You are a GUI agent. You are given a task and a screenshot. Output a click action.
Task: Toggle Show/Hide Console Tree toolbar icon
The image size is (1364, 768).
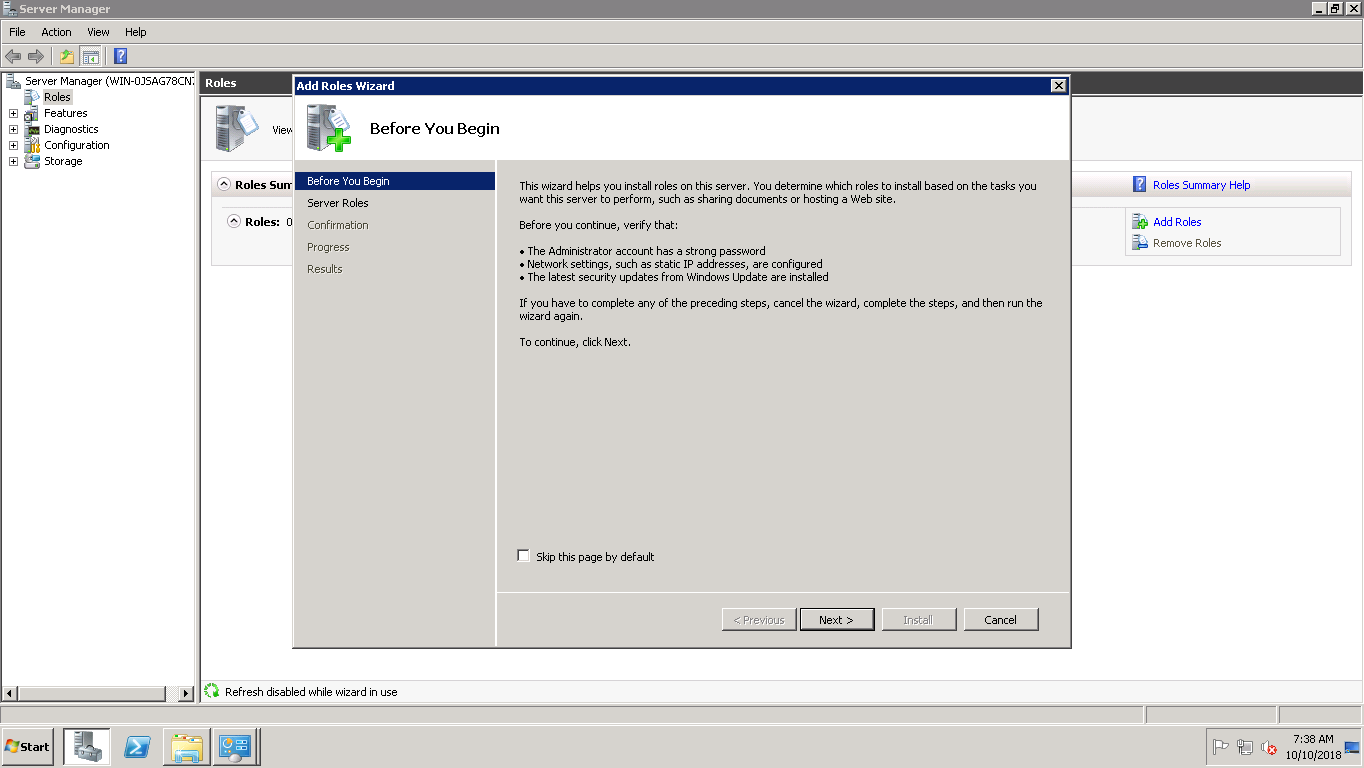[x=90, y=56]
